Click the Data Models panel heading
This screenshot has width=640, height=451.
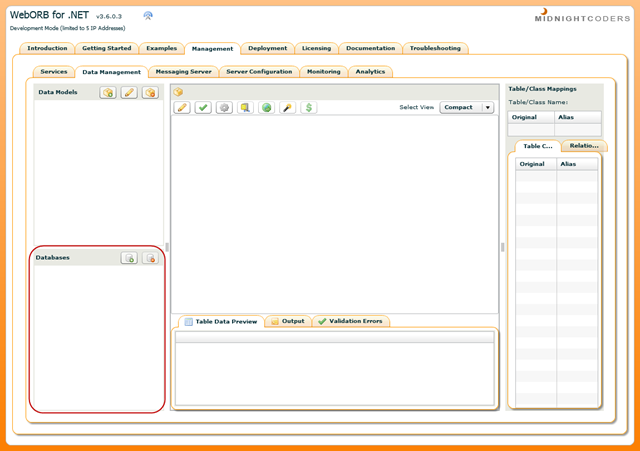tap(58, 92)
